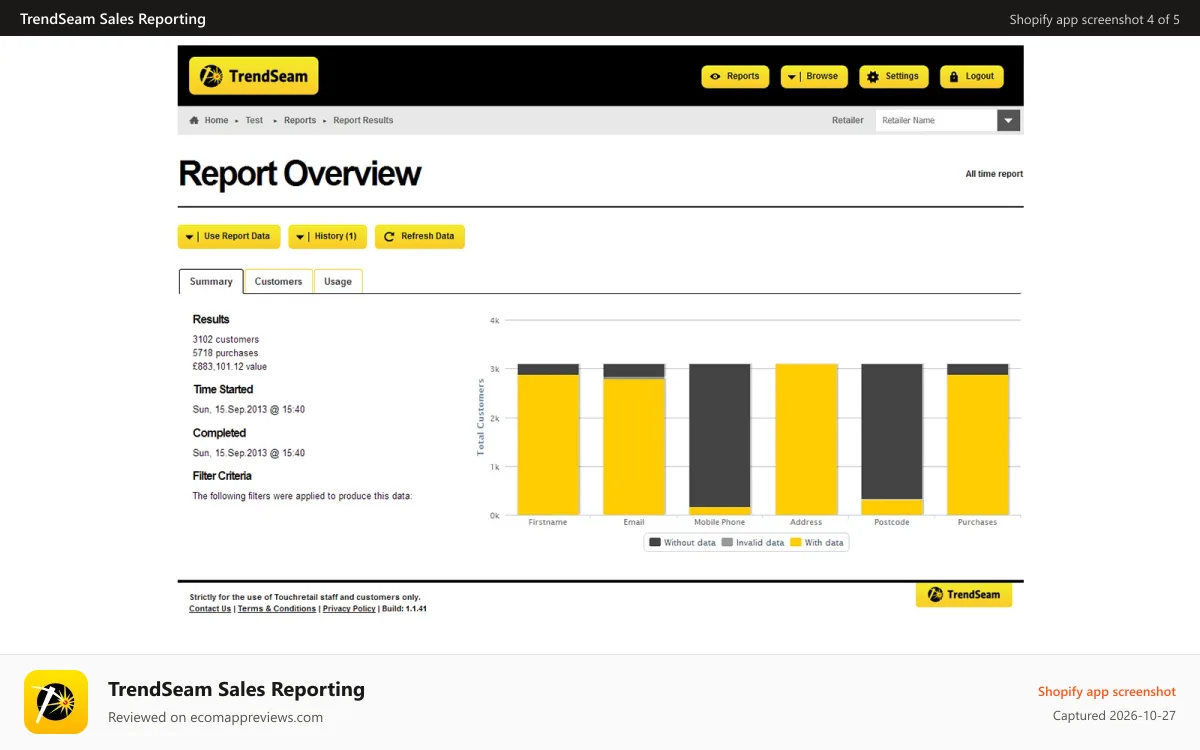Select the '3102 customers' result text
Viewport: 1200px width, 750px height.
pos(226,340)
